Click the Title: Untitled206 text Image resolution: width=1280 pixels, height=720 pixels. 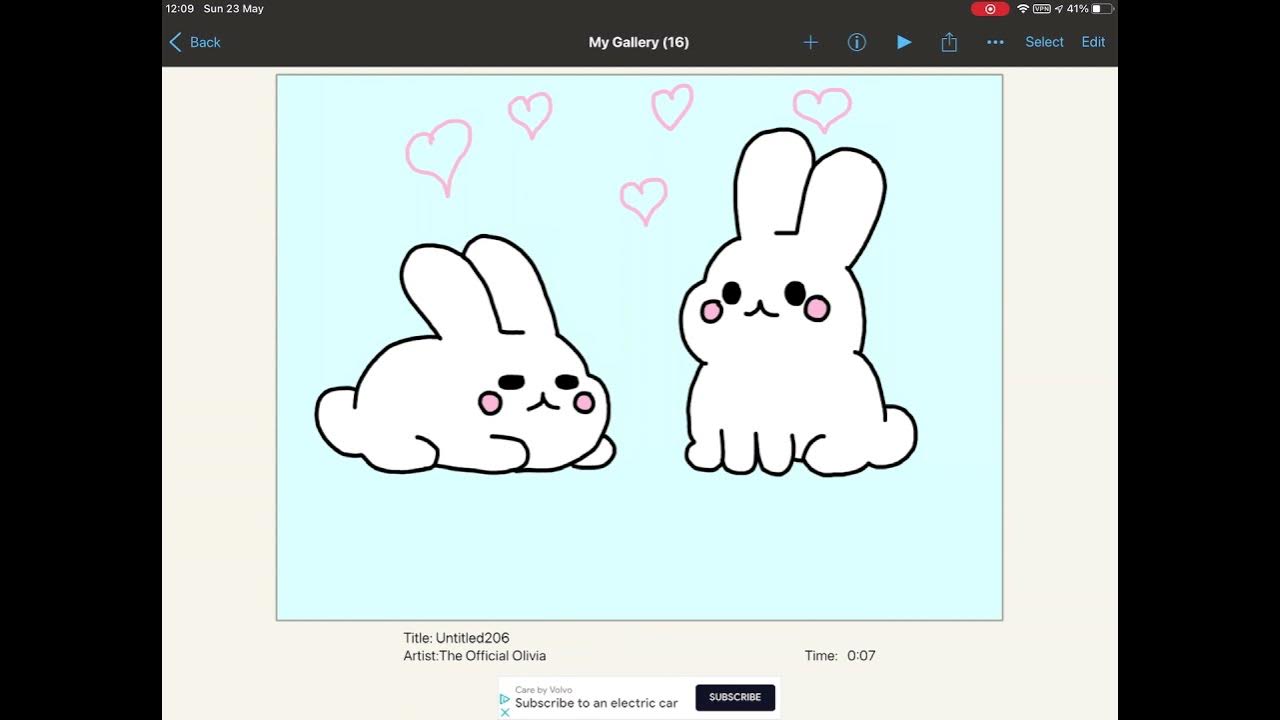pyautogui.click(x=456, y=638)
